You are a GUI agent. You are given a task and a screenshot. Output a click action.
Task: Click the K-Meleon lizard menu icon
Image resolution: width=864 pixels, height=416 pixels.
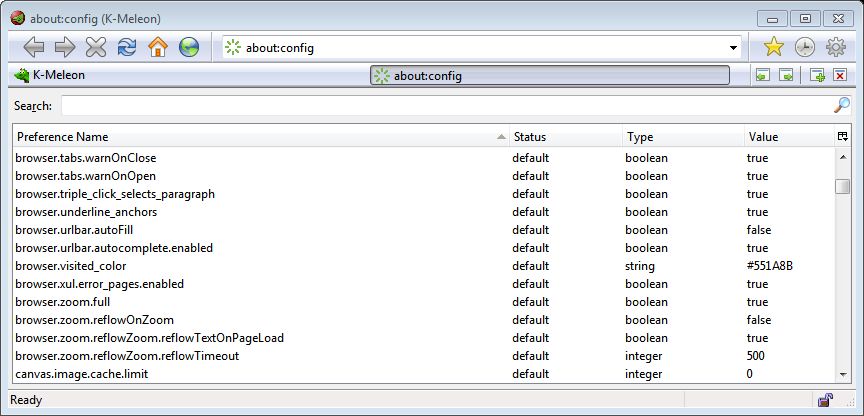21,75
